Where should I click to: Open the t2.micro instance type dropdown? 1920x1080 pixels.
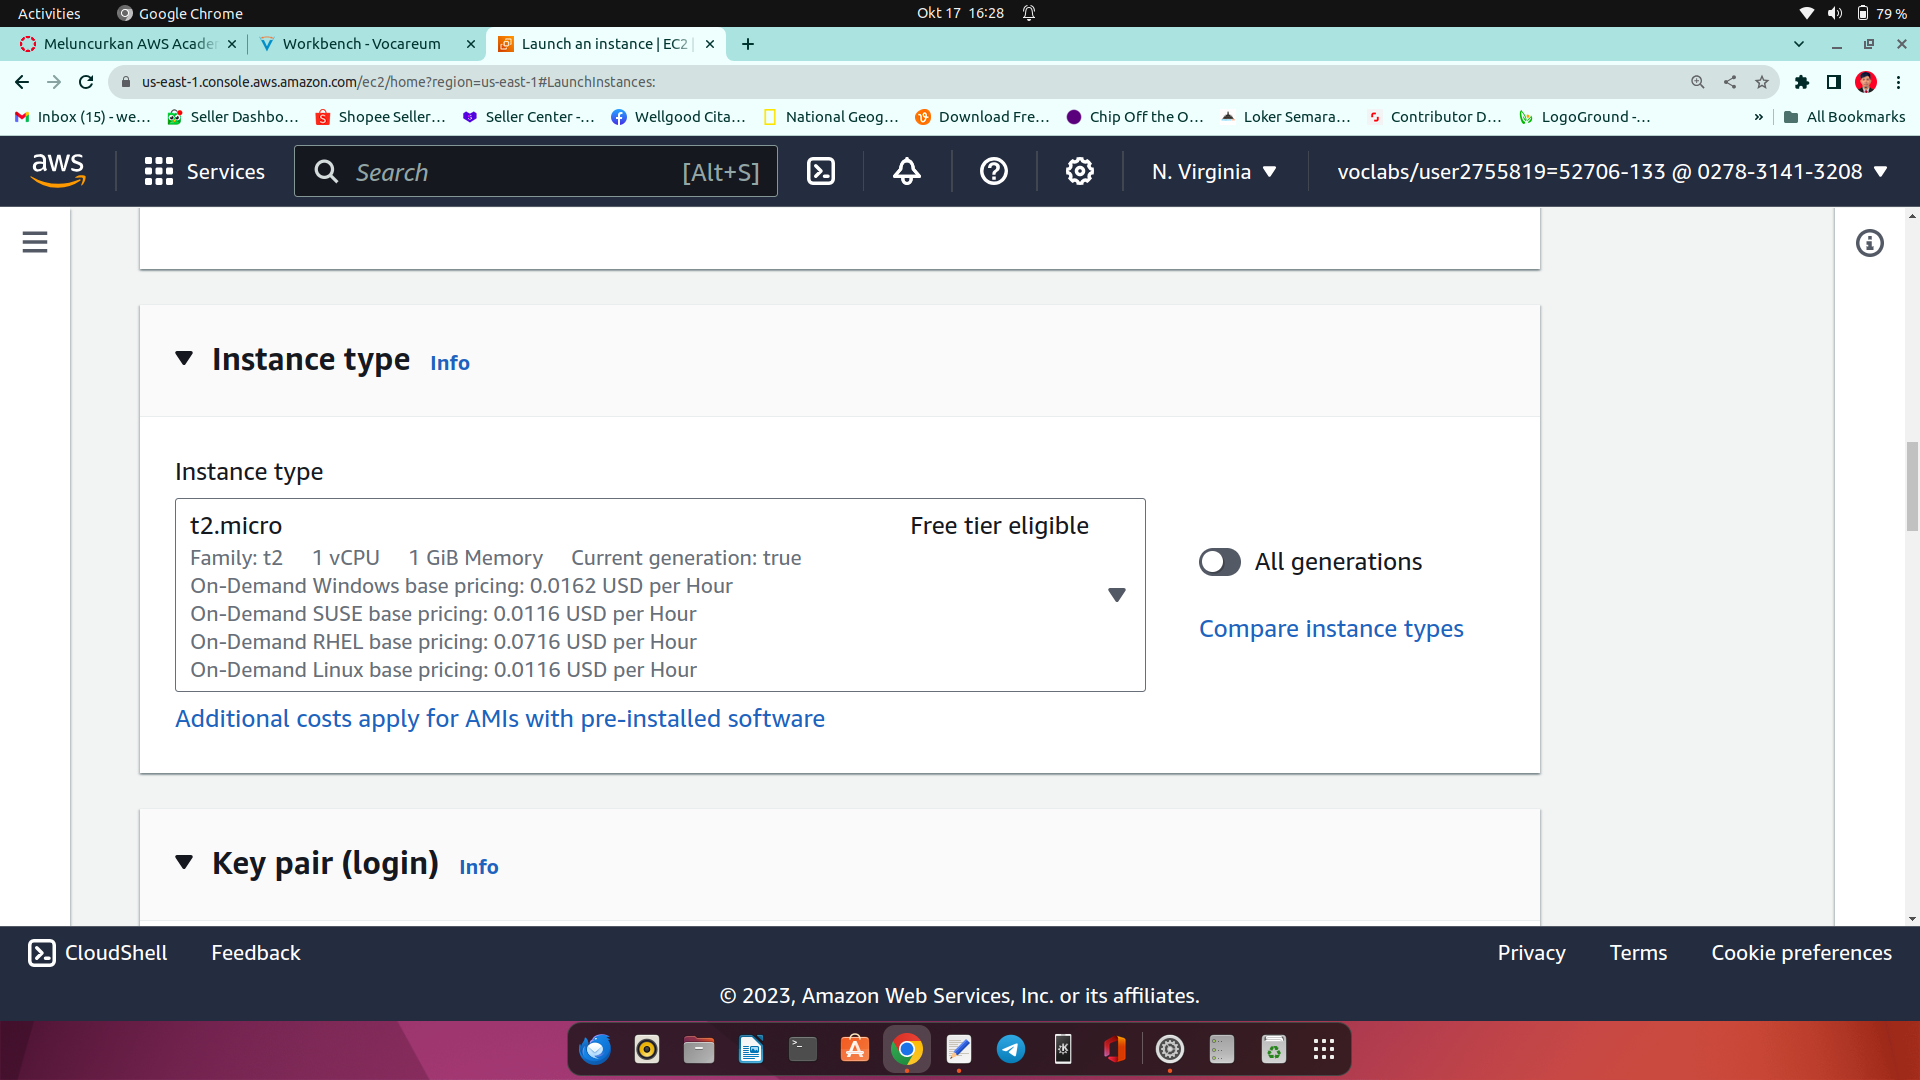coord(1116,595)
